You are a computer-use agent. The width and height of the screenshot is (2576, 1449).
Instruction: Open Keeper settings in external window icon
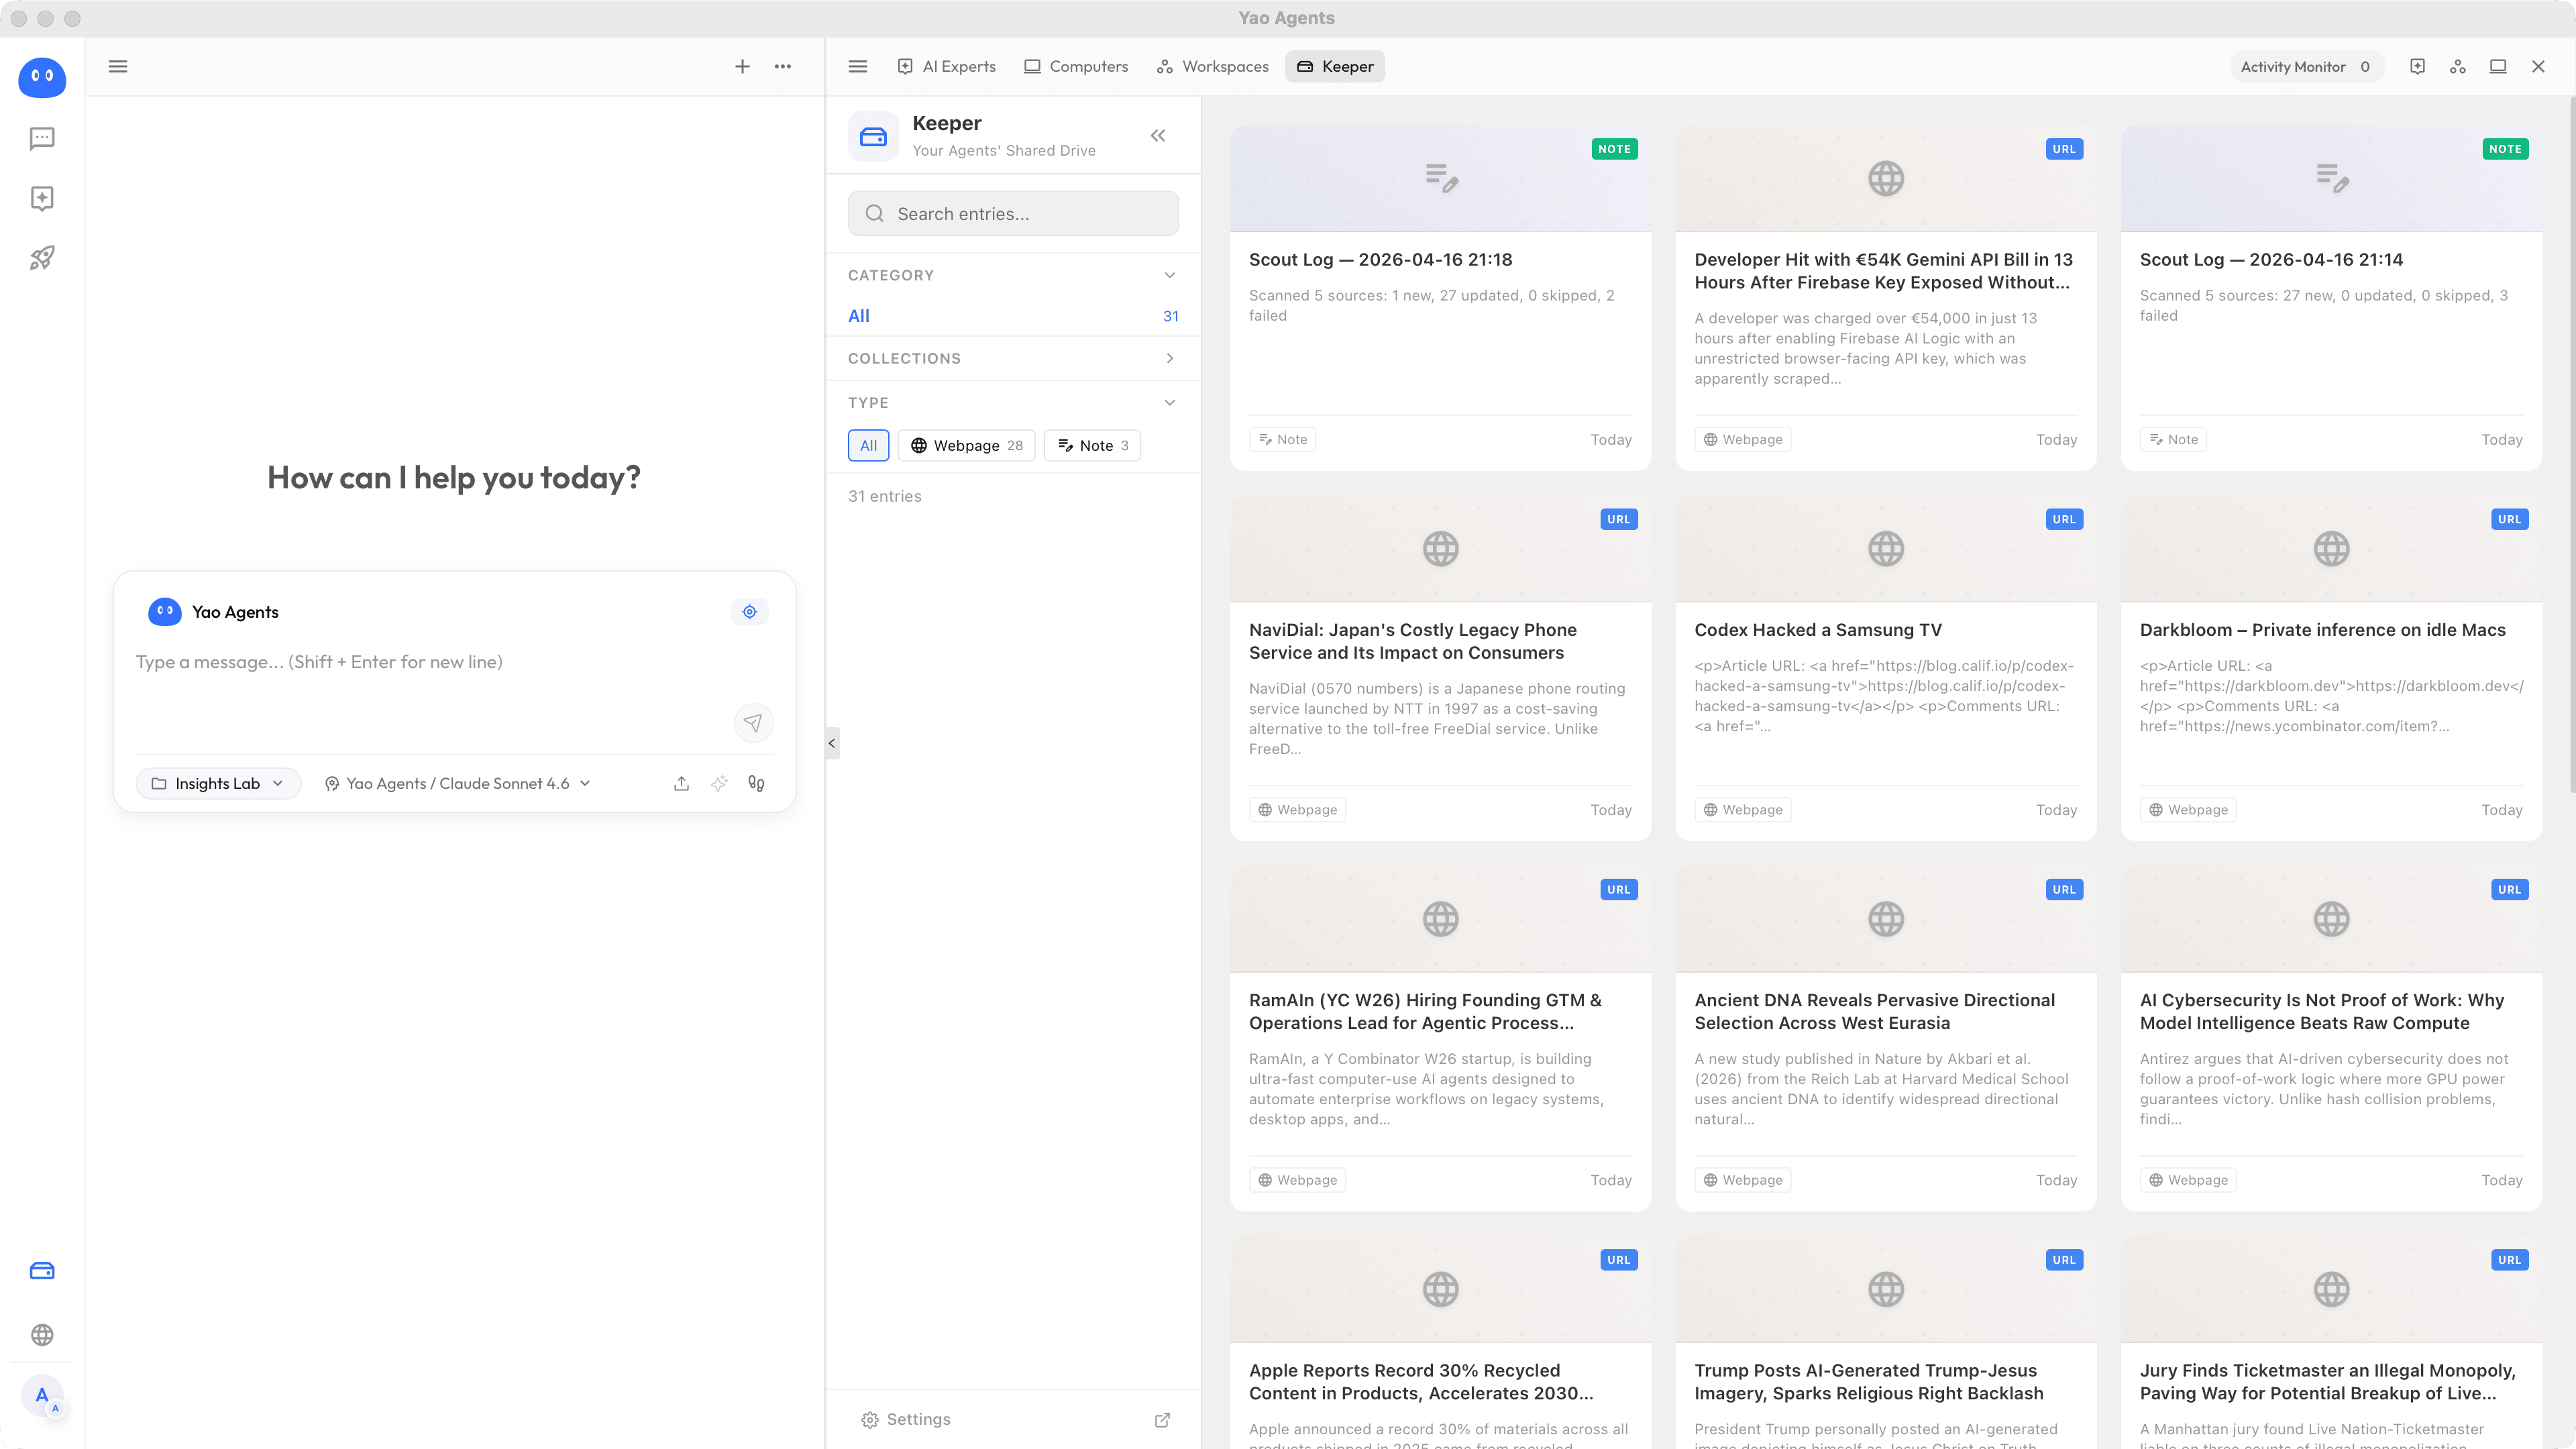pyautogui.click(x=1162, y=1420)
